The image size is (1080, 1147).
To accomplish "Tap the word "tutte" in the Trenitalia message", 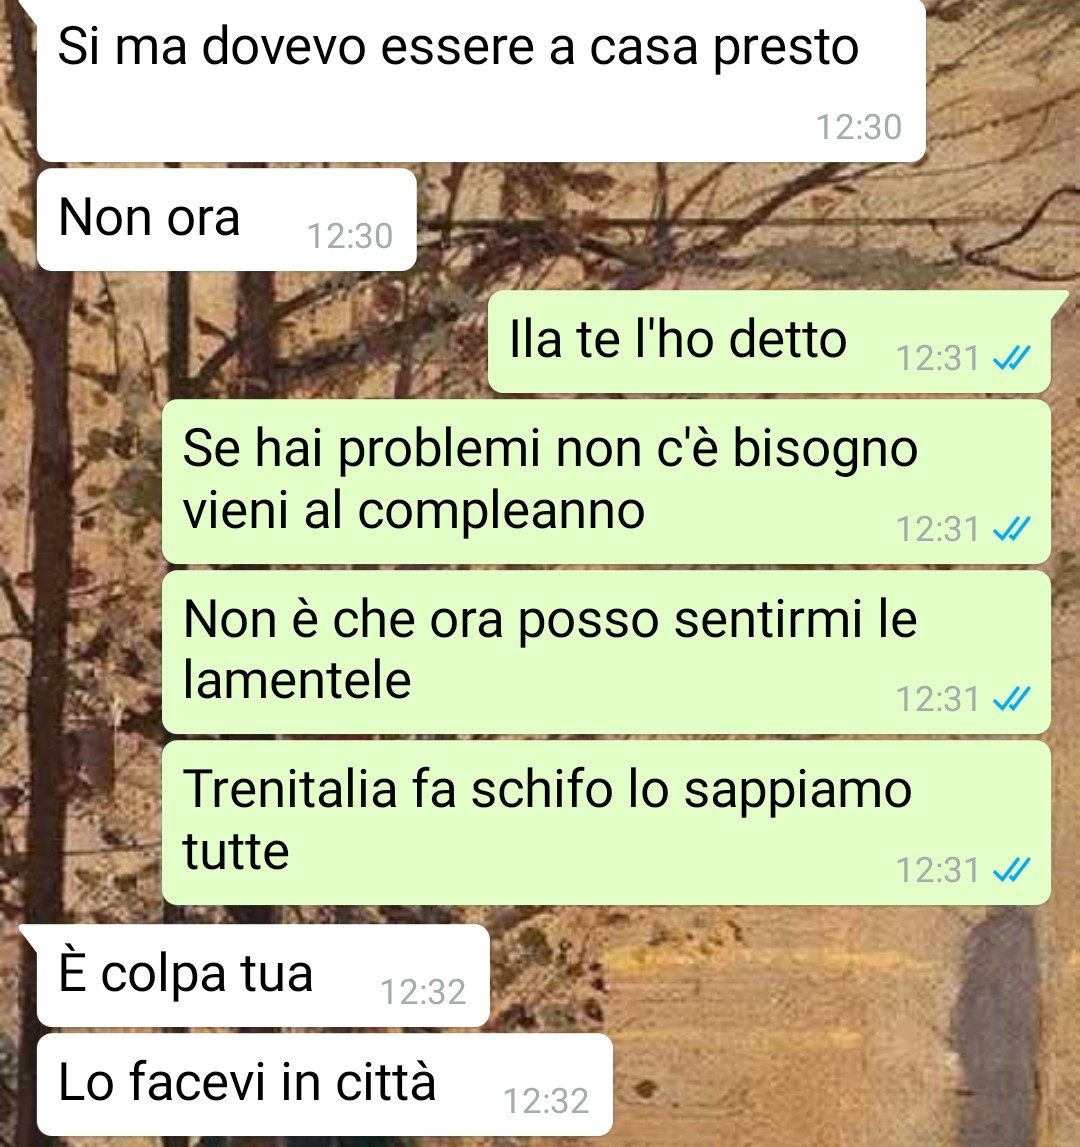I will click(236, 851).
